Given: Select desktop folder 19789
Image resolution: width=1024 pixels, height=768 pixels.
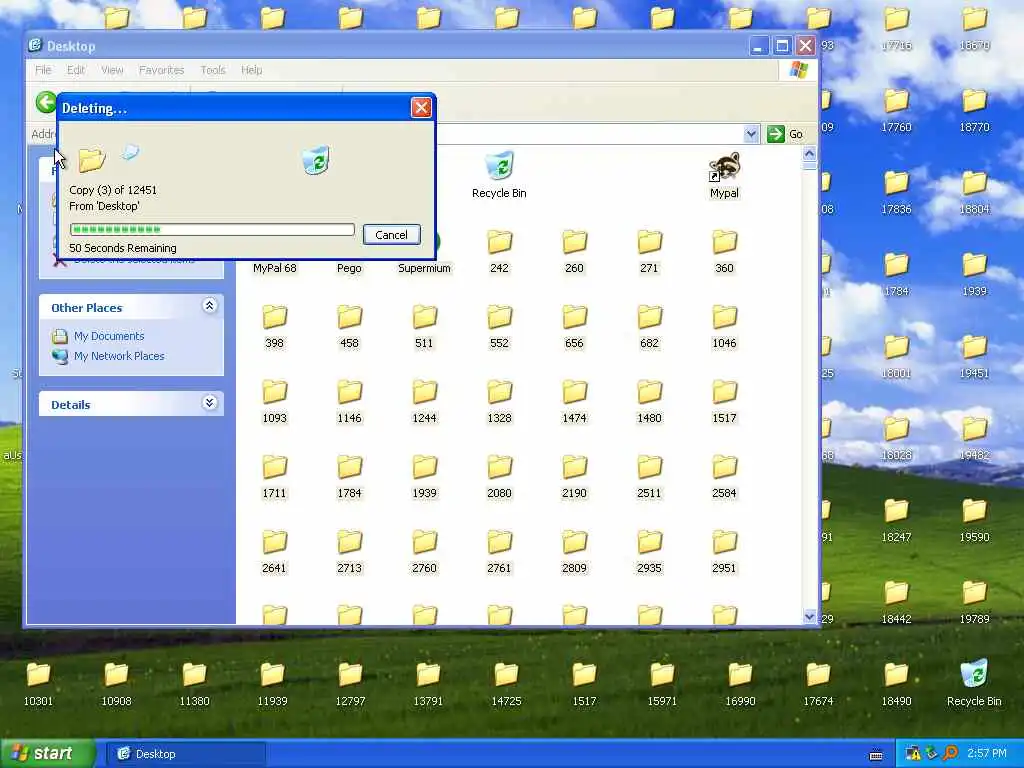Looking at the screenshot, I should pos(974,602).
